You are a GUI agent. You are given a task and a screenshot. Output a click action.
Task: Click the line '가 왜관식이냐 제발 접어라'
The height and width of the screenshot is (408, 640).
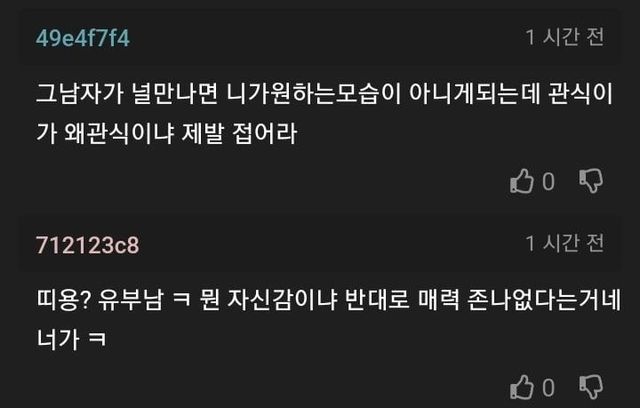coord(167,133)
